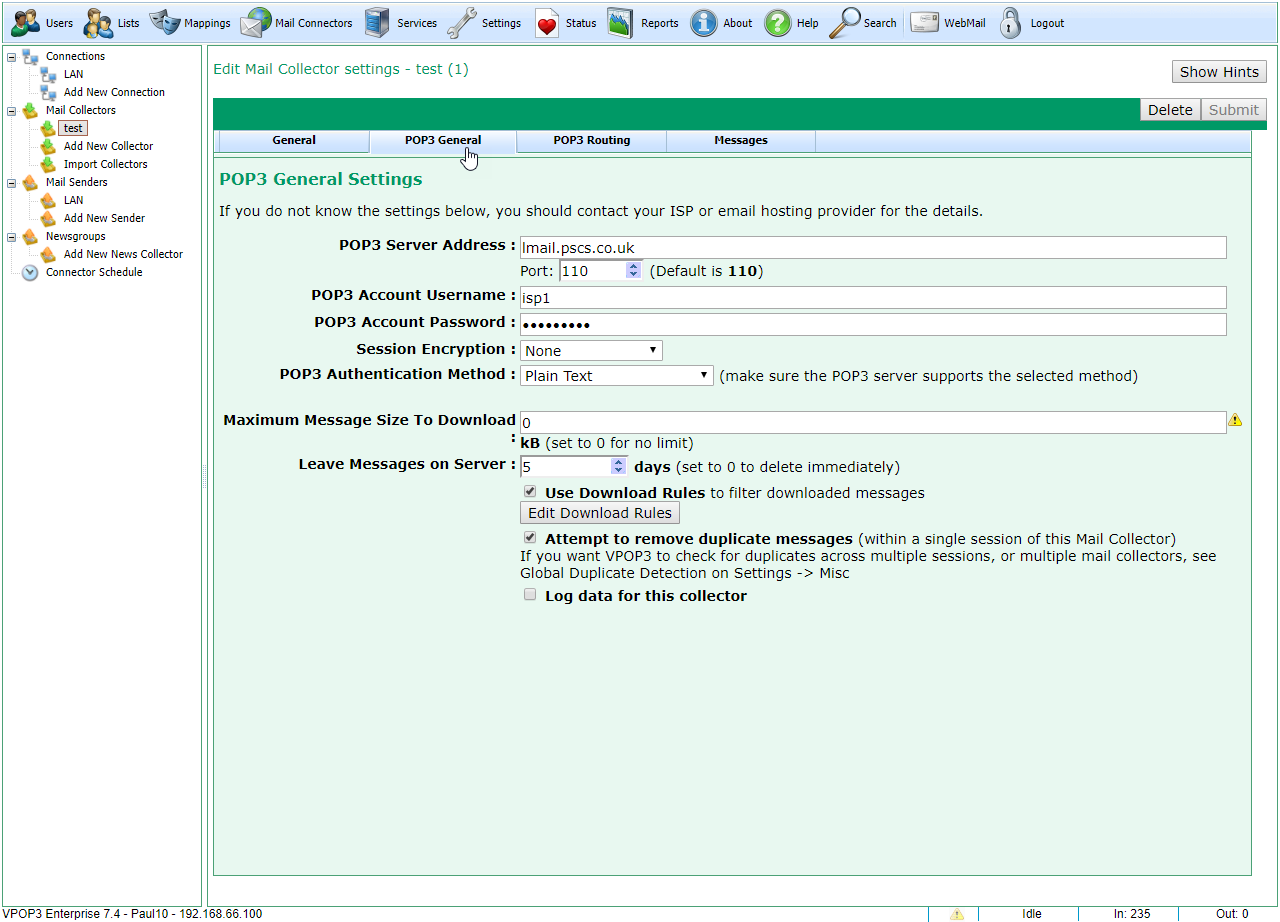Viewport: 1280px width, 922px height.
Task: Open the Reports chart icon
Action: coord(620,23)
